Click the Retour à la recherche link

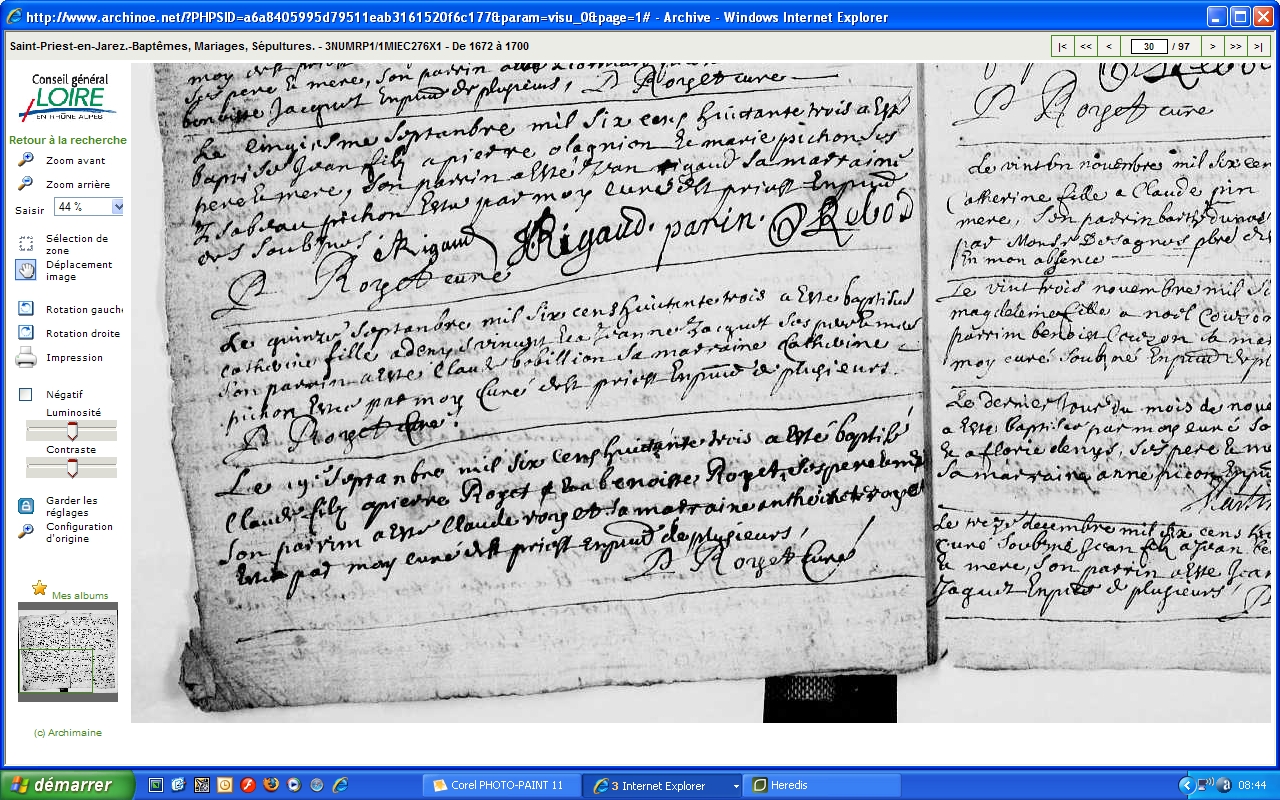(68, 140)
